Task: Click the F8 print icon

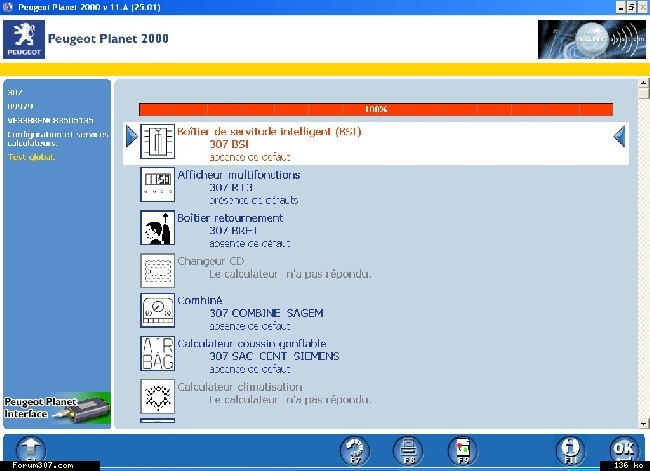Action: 408,450
